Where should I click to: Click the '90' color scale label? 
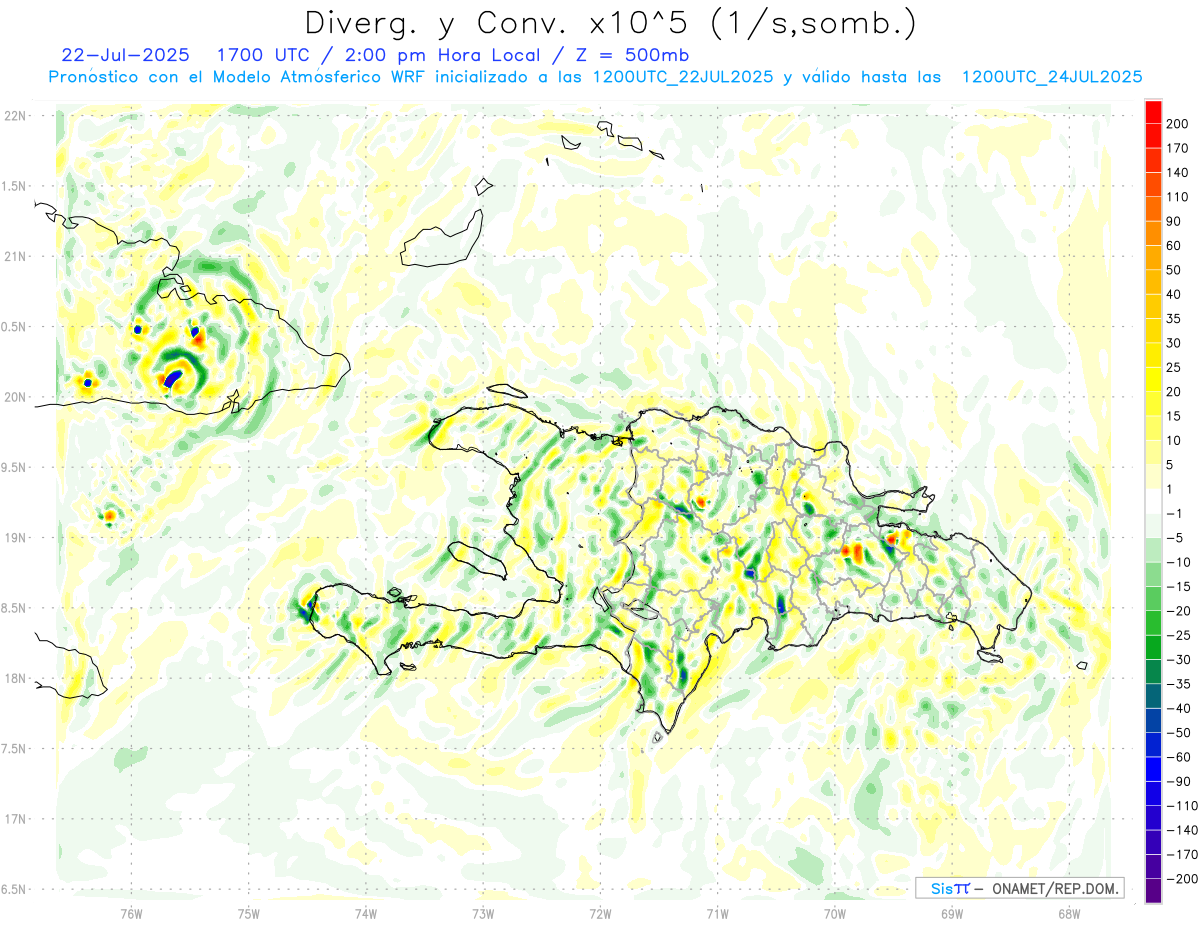[x=1174, y=221]
